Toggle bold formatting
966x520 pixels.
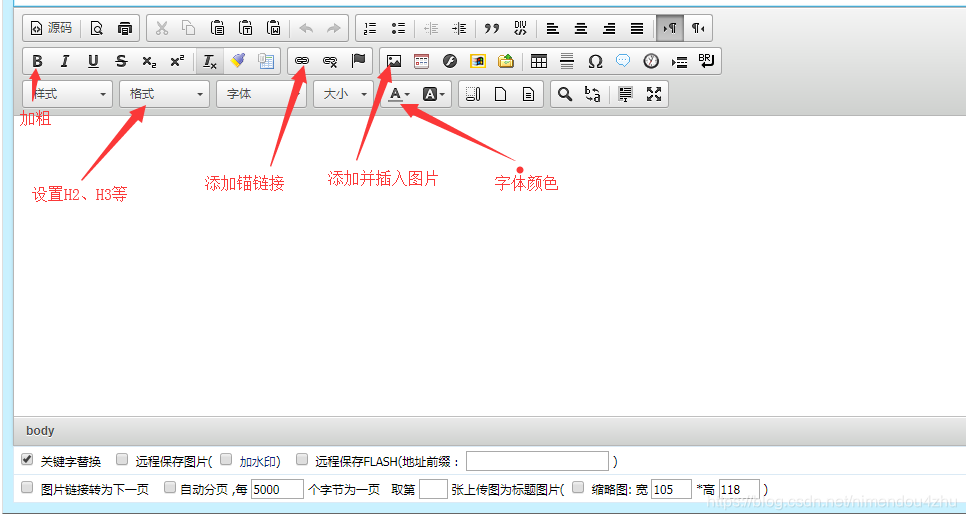37,61
